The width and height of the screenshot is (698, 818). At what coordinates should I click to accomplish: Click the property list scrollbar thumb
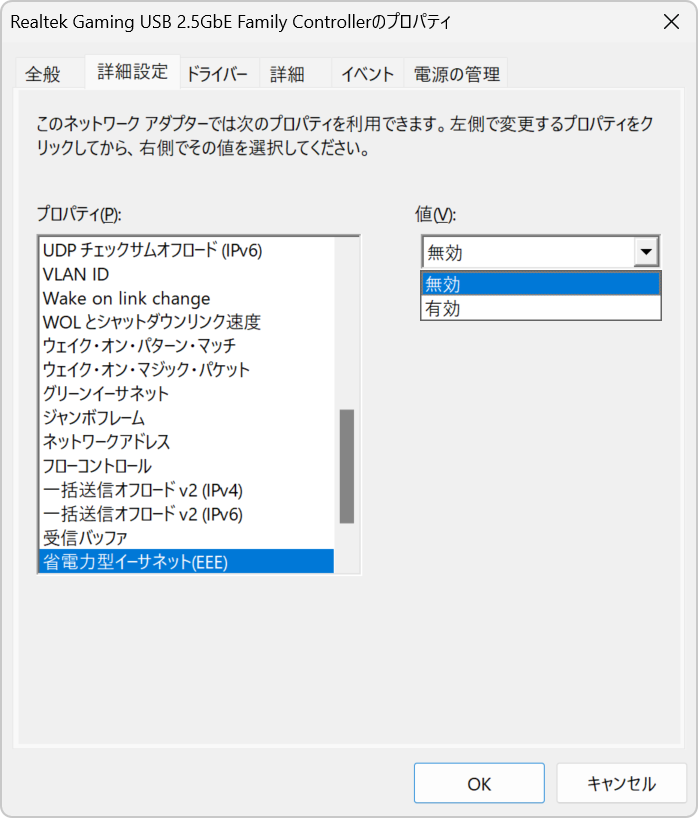pos(347,466)
